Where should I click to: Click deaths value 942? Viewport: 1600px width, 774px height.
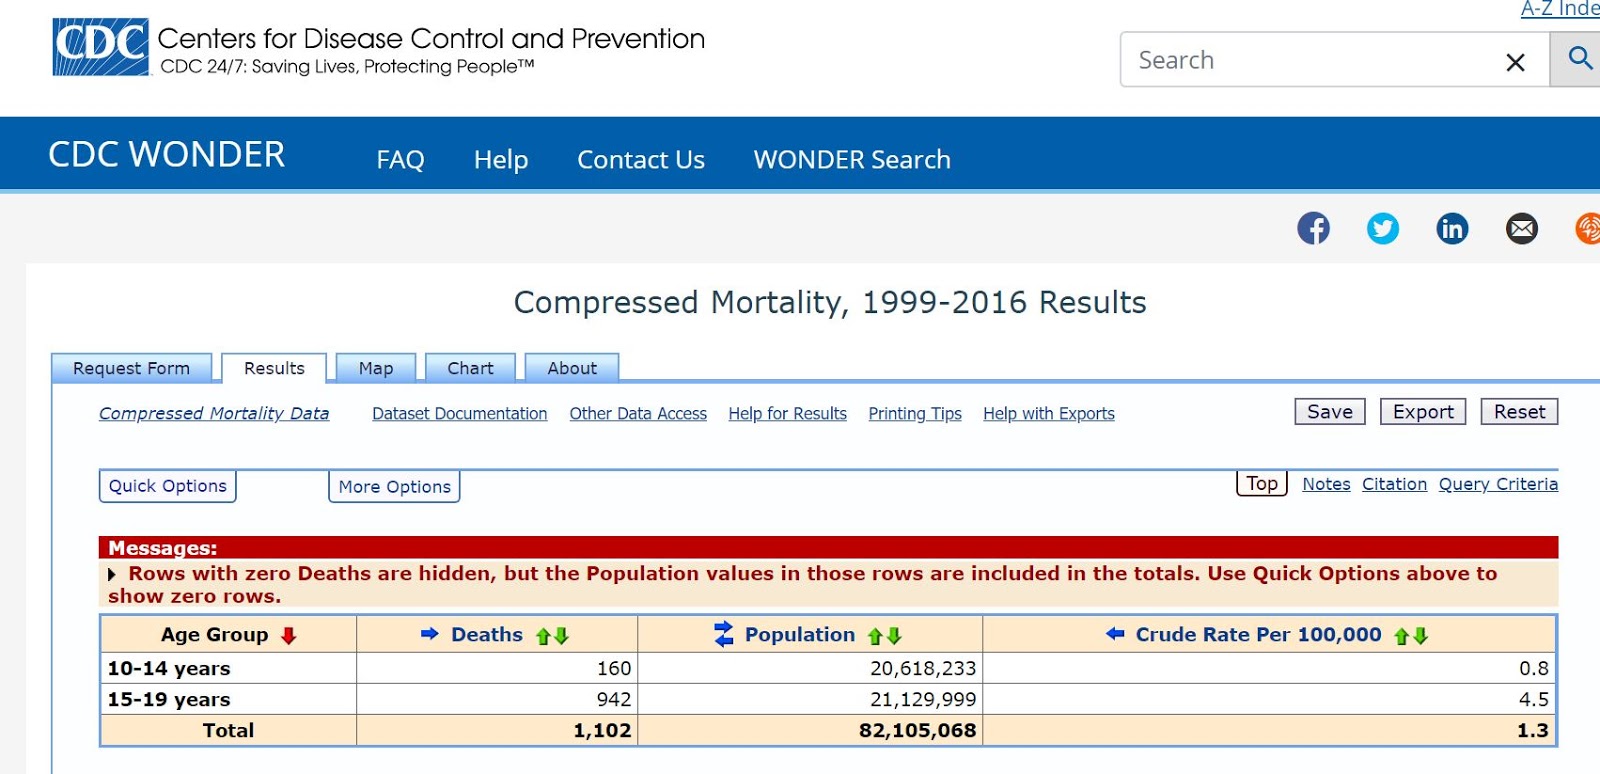click(x=614, y=699)
